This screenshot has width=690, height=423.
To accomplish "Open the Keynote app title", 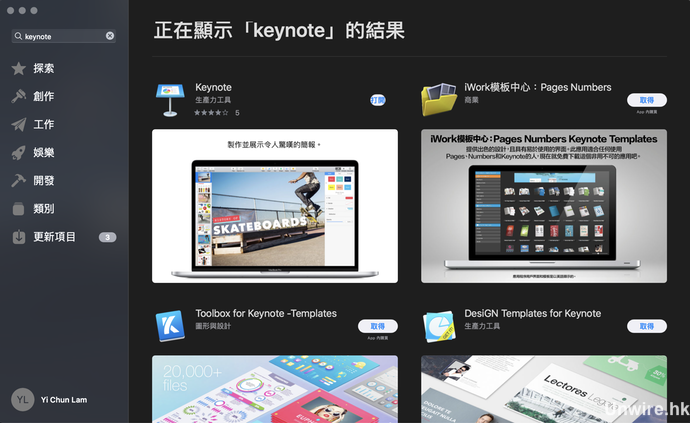I will point(213,87).
